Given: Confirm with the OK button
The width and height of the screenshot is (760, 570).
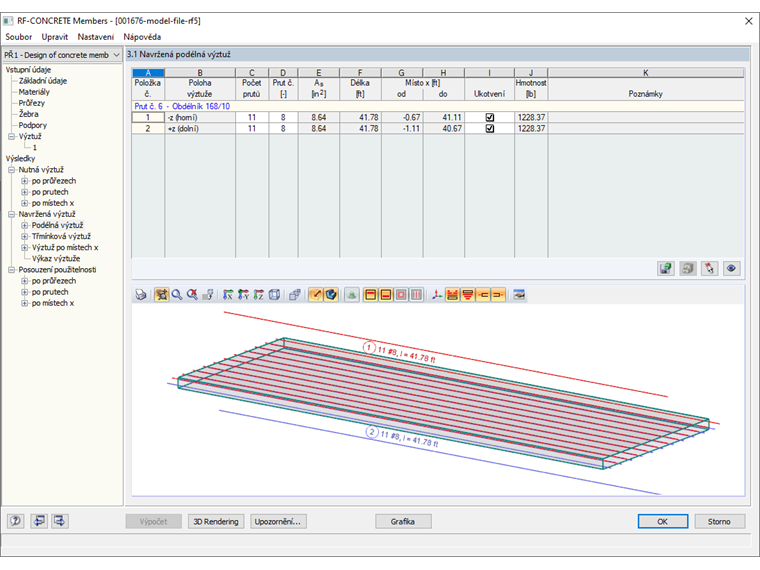Looking at the screenshot, I should [x=663, y=522].
